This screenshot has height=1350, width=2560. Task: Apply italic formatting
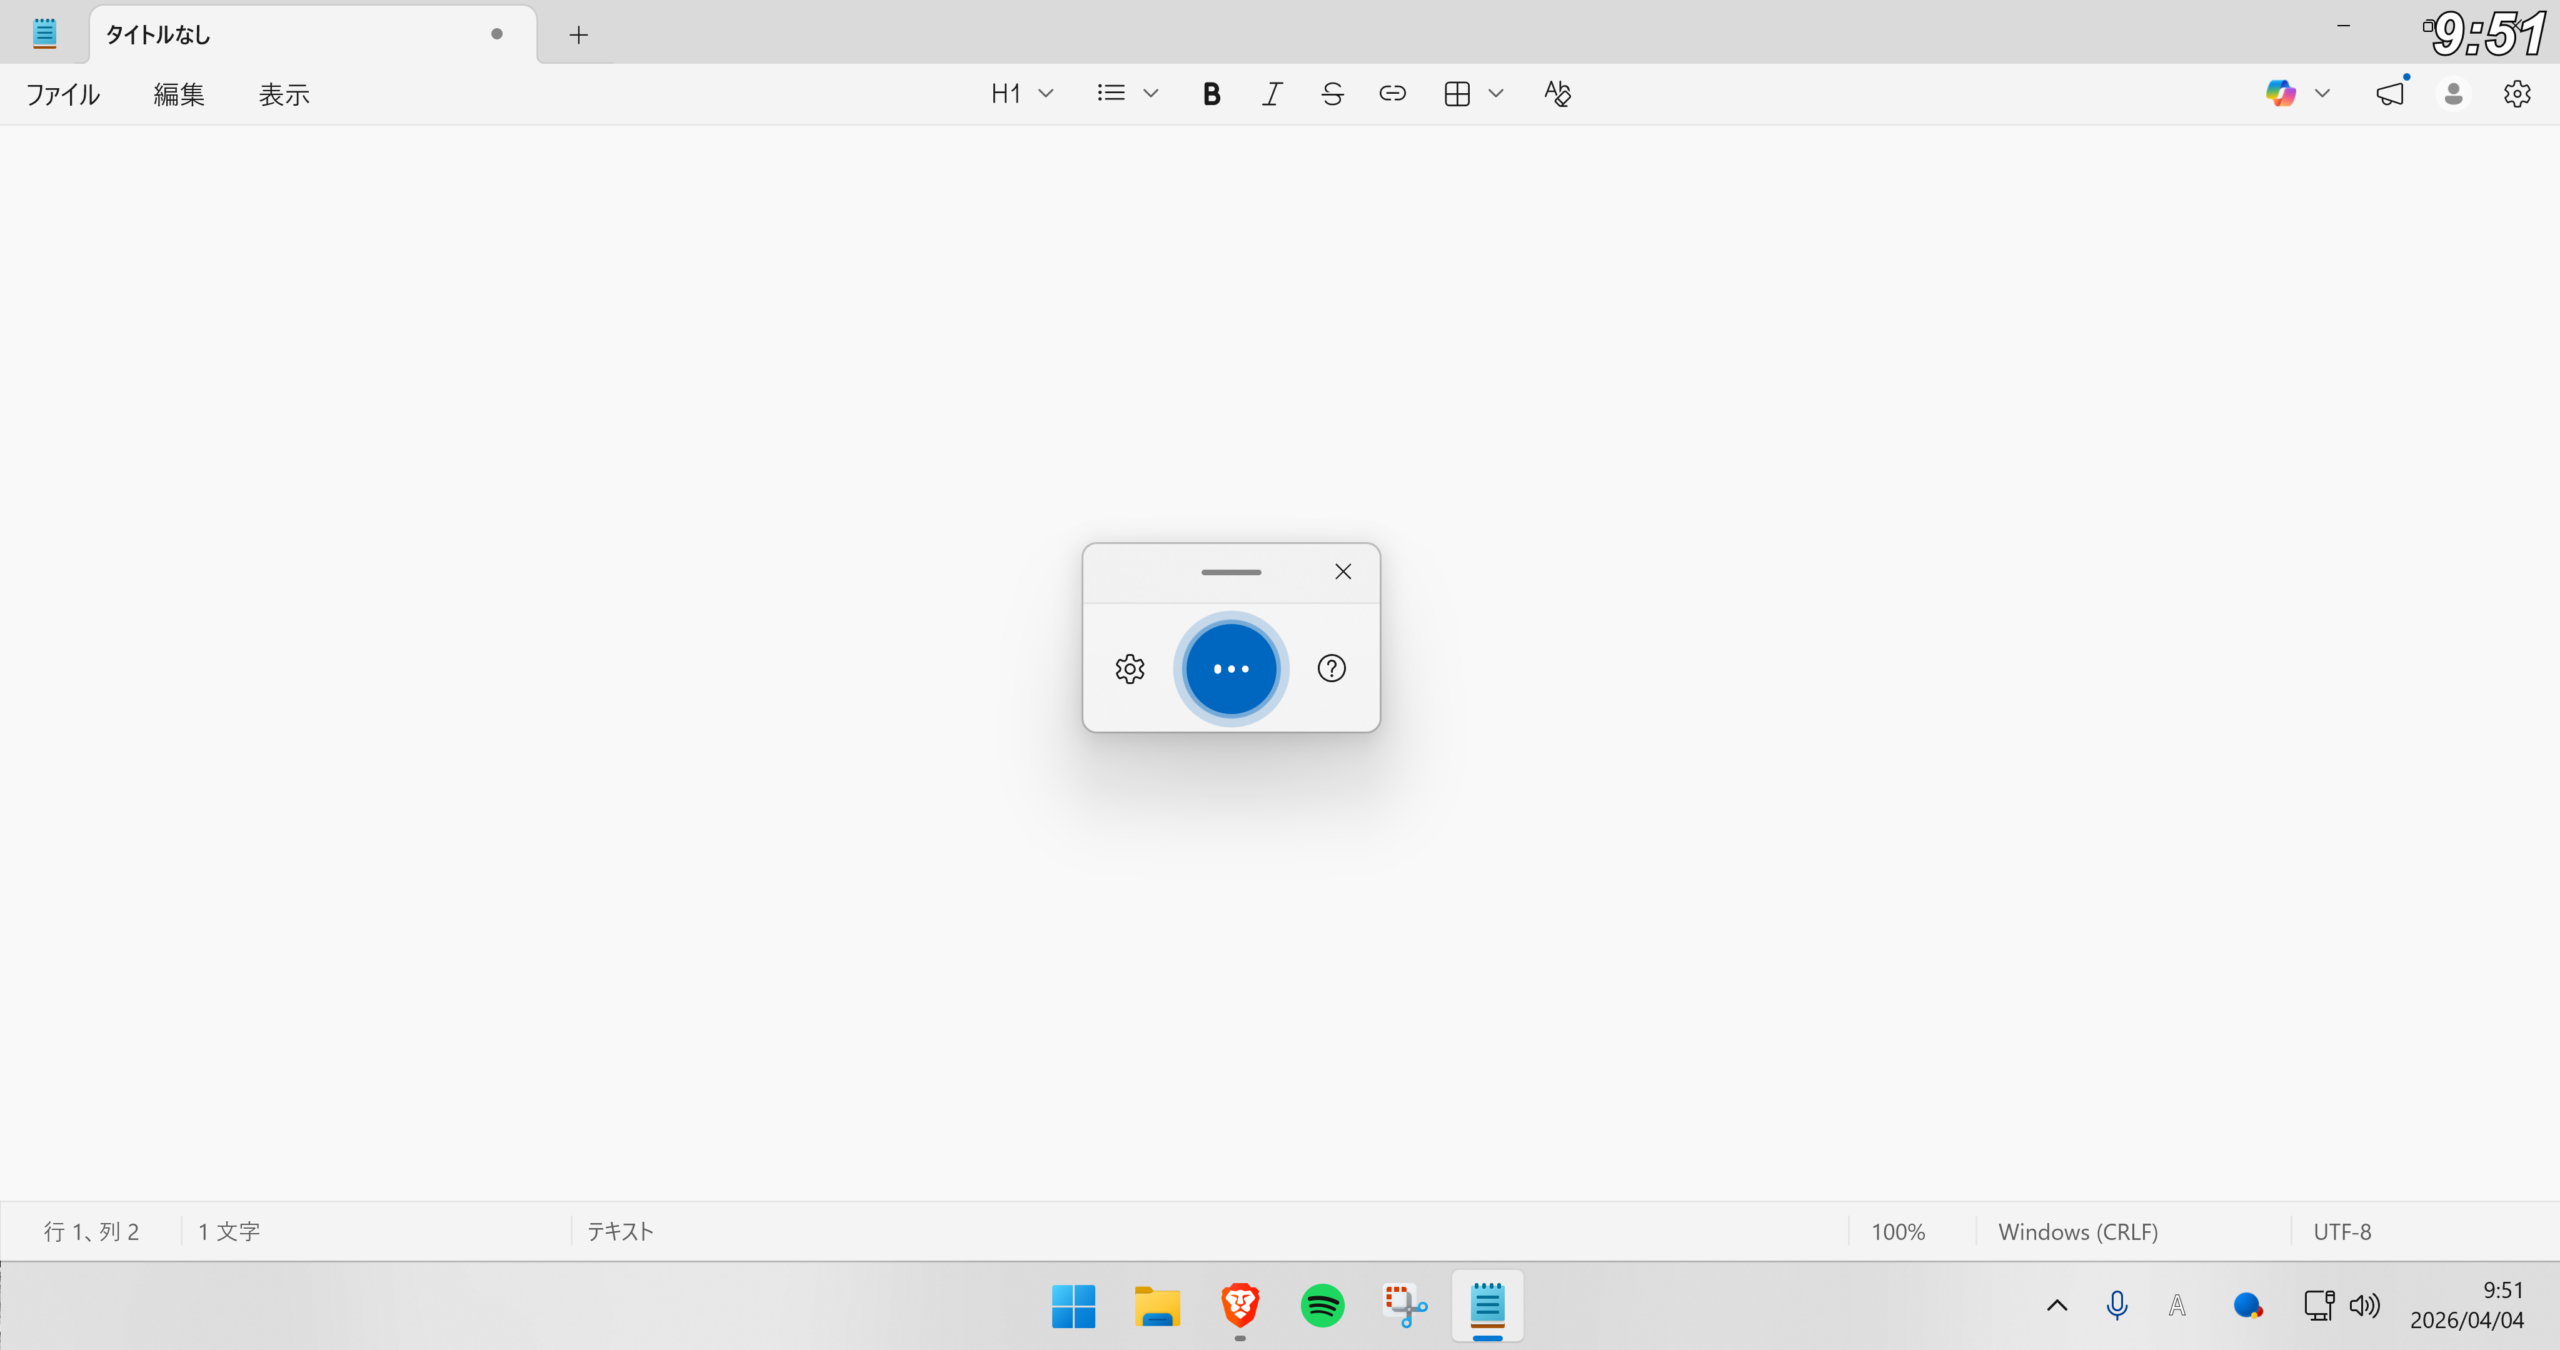(1271, 94)
